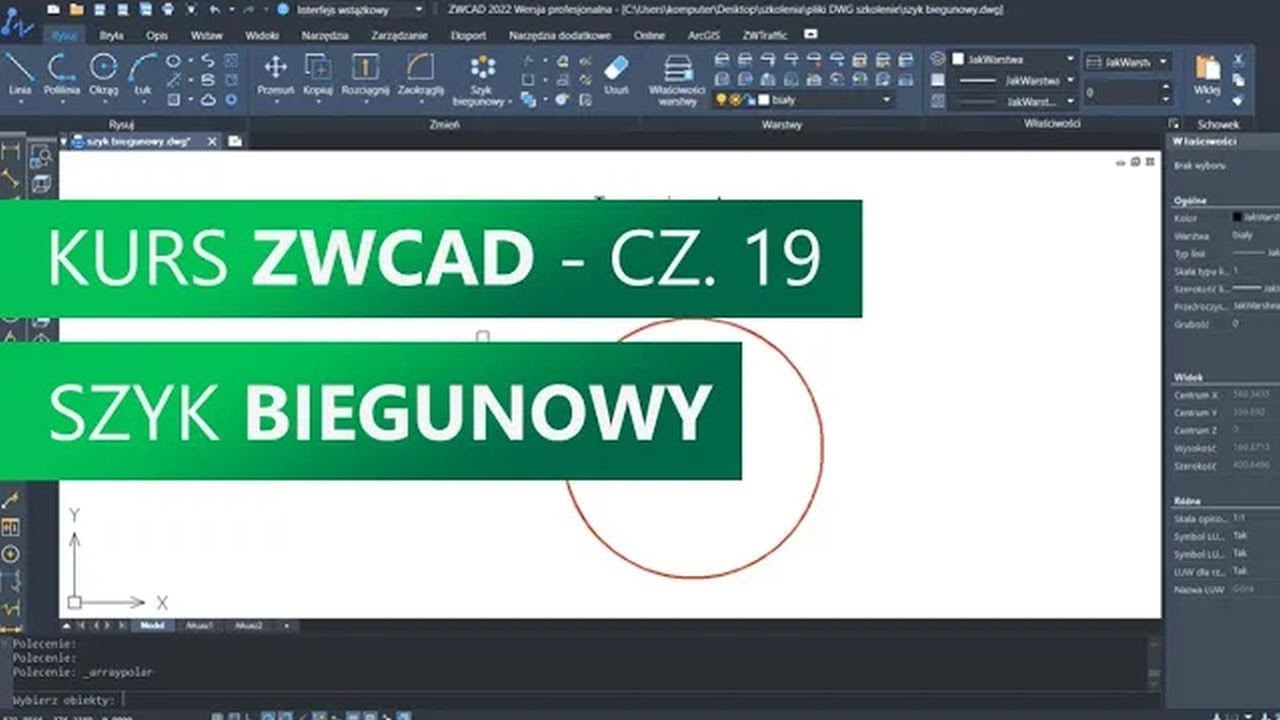
Task: Click the transparency value input field
Action: 1120,93
